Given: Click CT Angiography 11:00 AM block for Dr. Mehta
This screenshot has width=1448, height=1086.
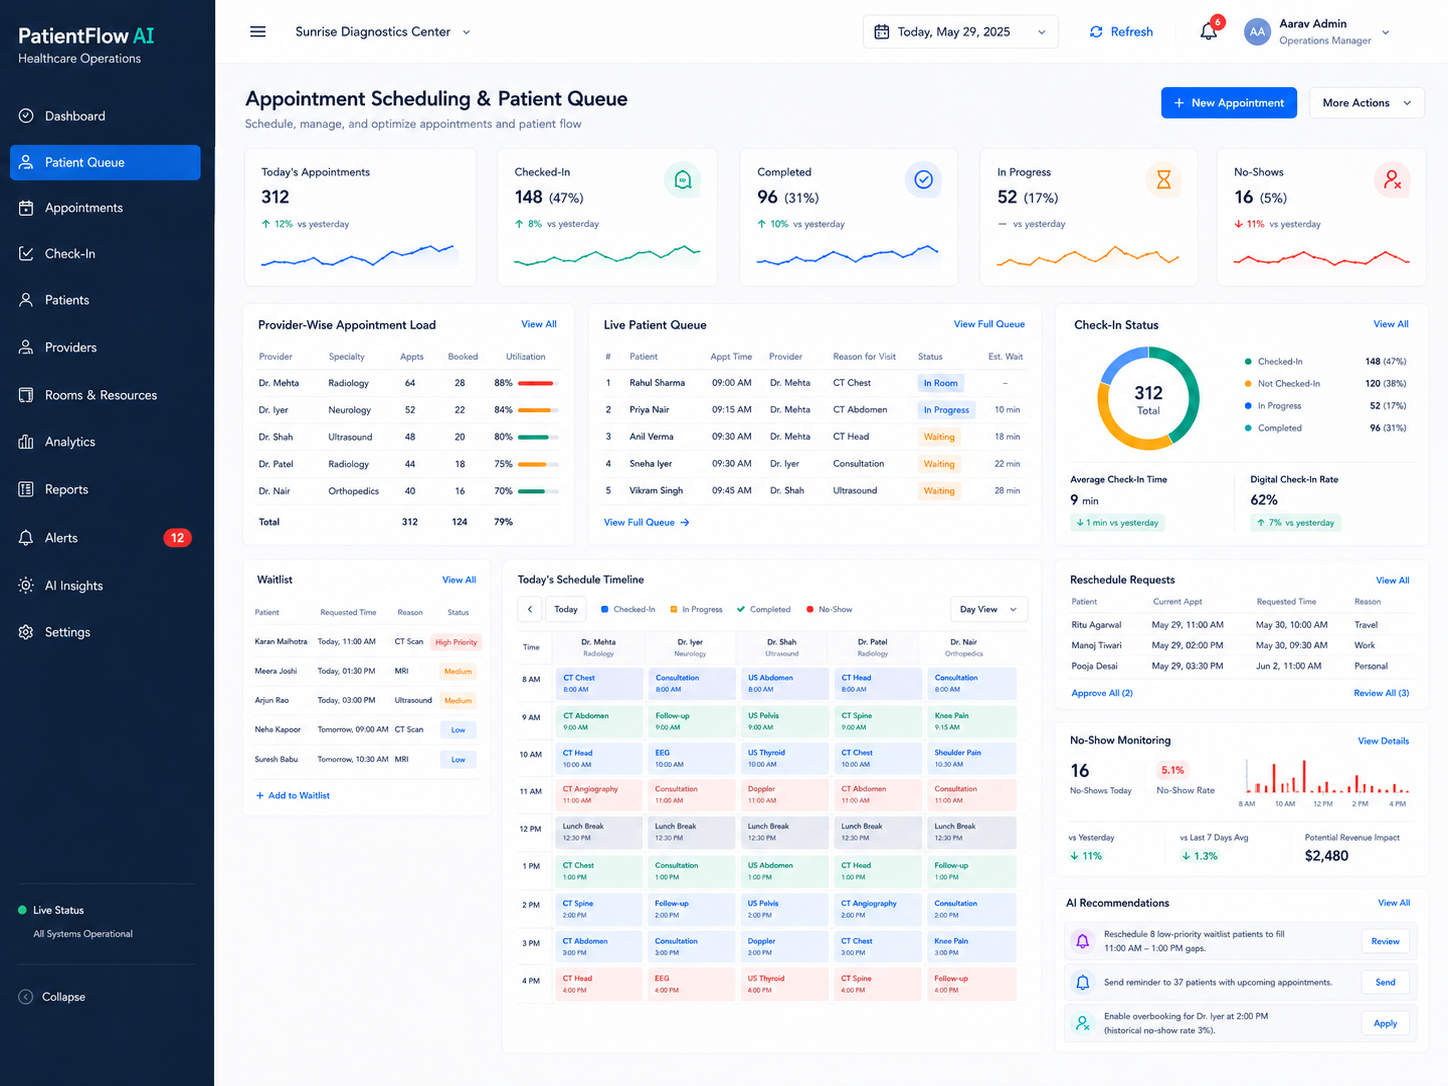Looking at the screenshot, I should point(599,795).
